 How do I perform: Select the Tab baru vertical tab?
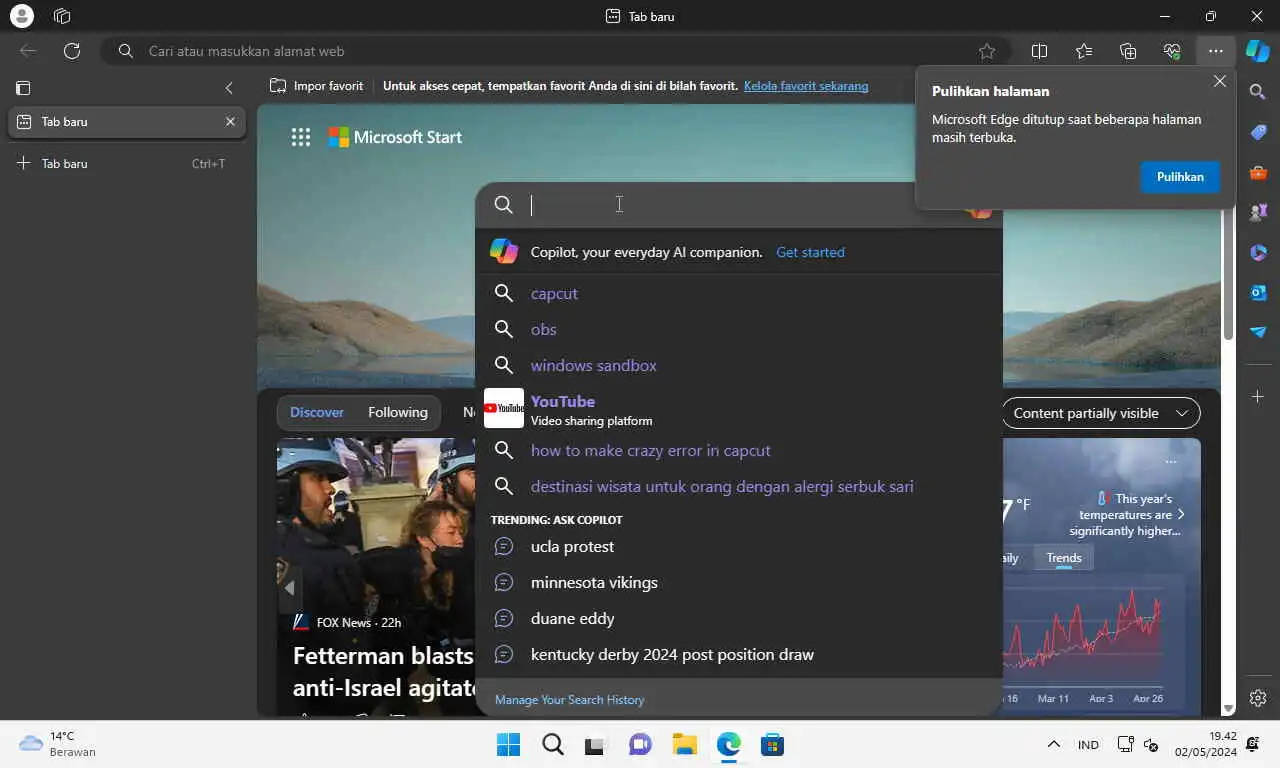tap(125, 121)
